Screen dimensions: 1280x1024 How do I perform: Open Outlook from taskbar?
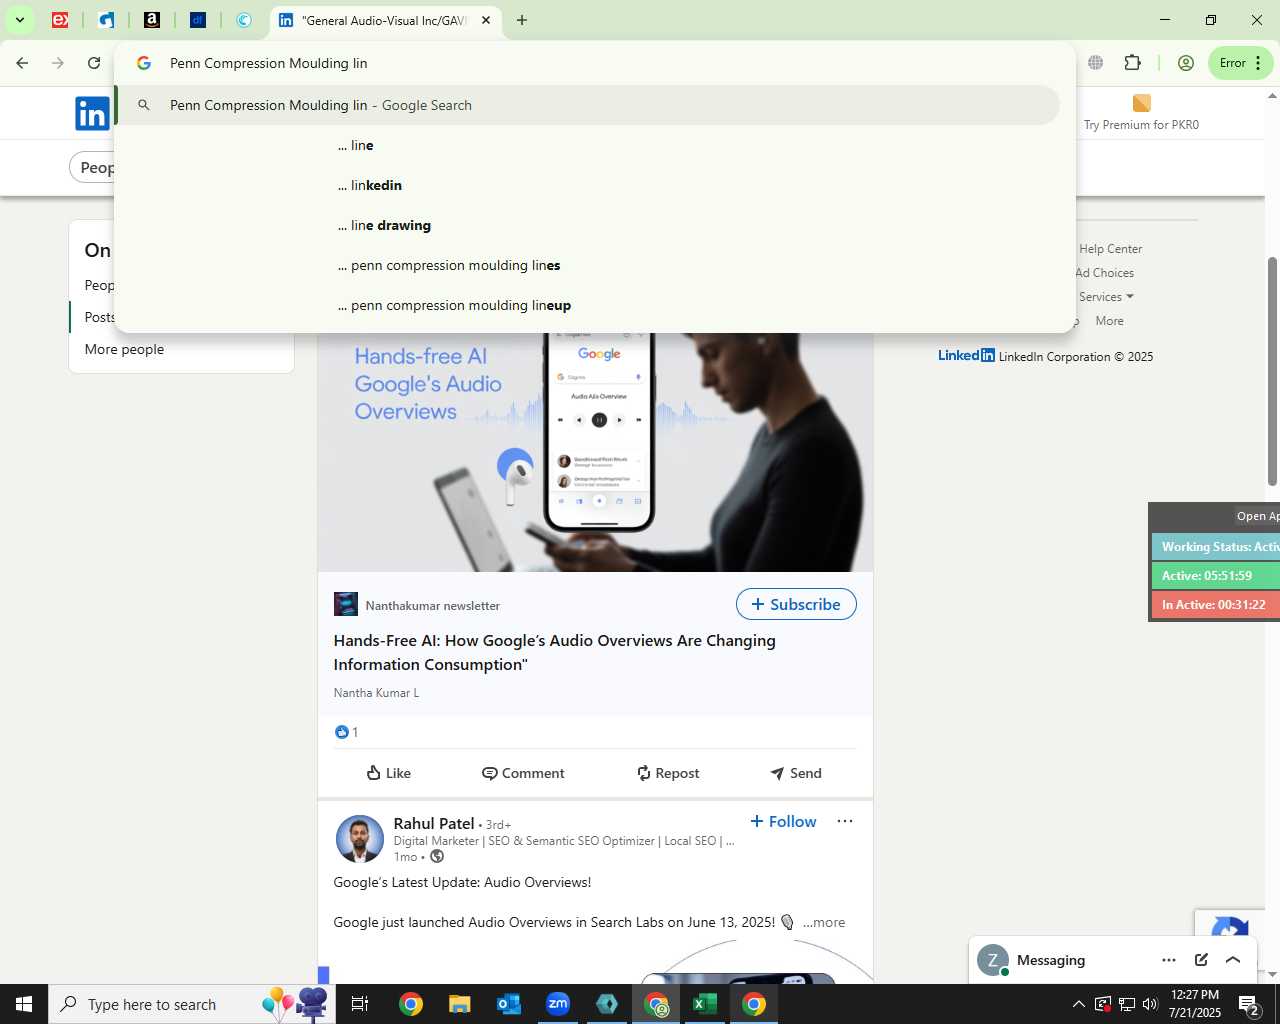tap(508, 1004)
